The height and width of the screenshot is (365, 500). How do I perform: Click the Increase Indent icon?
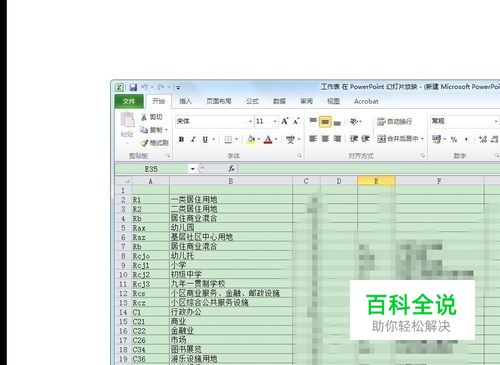click(366, 139)
